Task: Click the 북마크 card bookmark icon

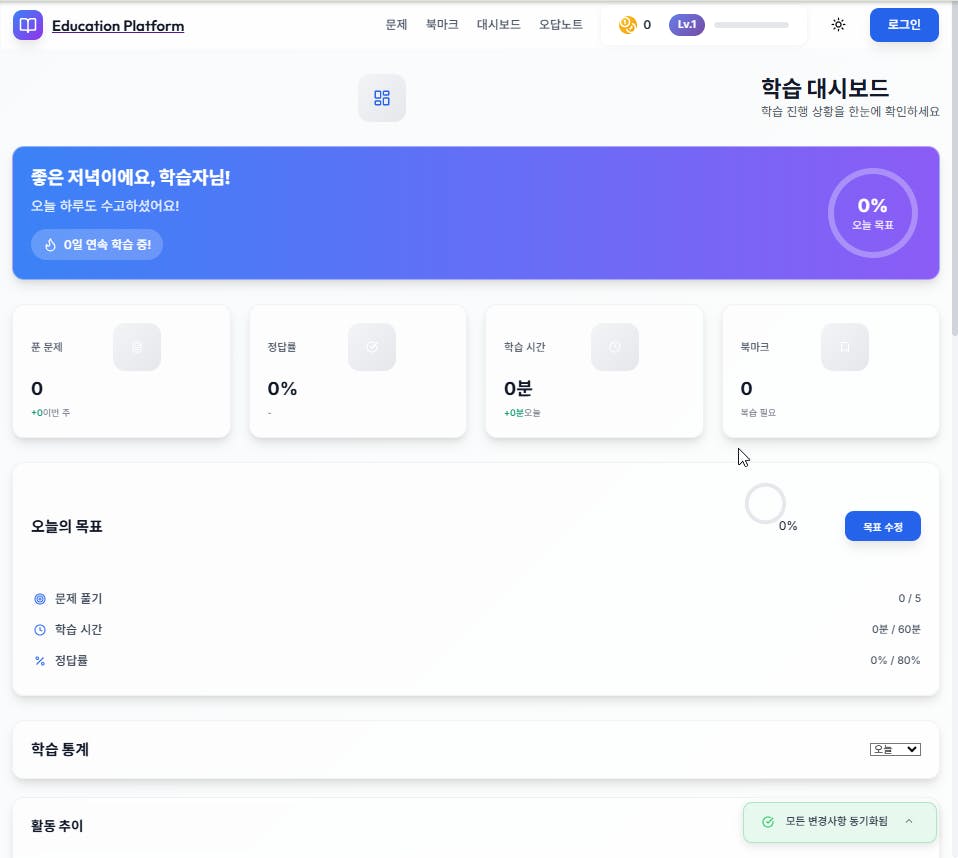Action: coord(845,347)
